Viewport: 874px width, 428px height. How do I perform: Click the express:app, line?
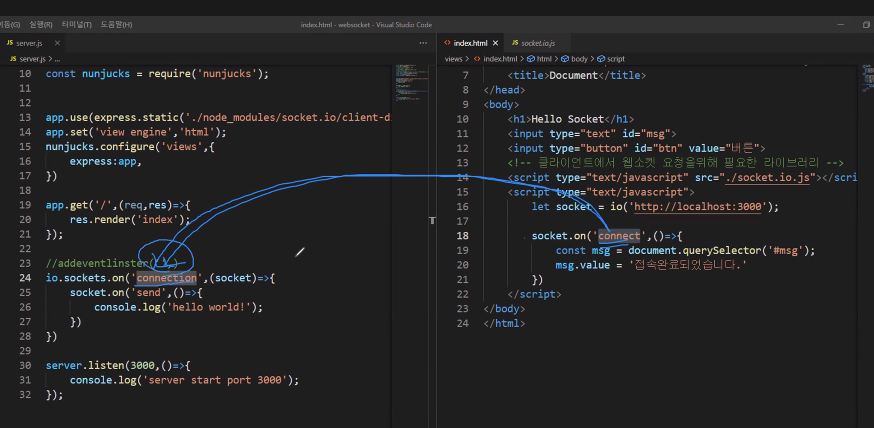click(106, 162)
